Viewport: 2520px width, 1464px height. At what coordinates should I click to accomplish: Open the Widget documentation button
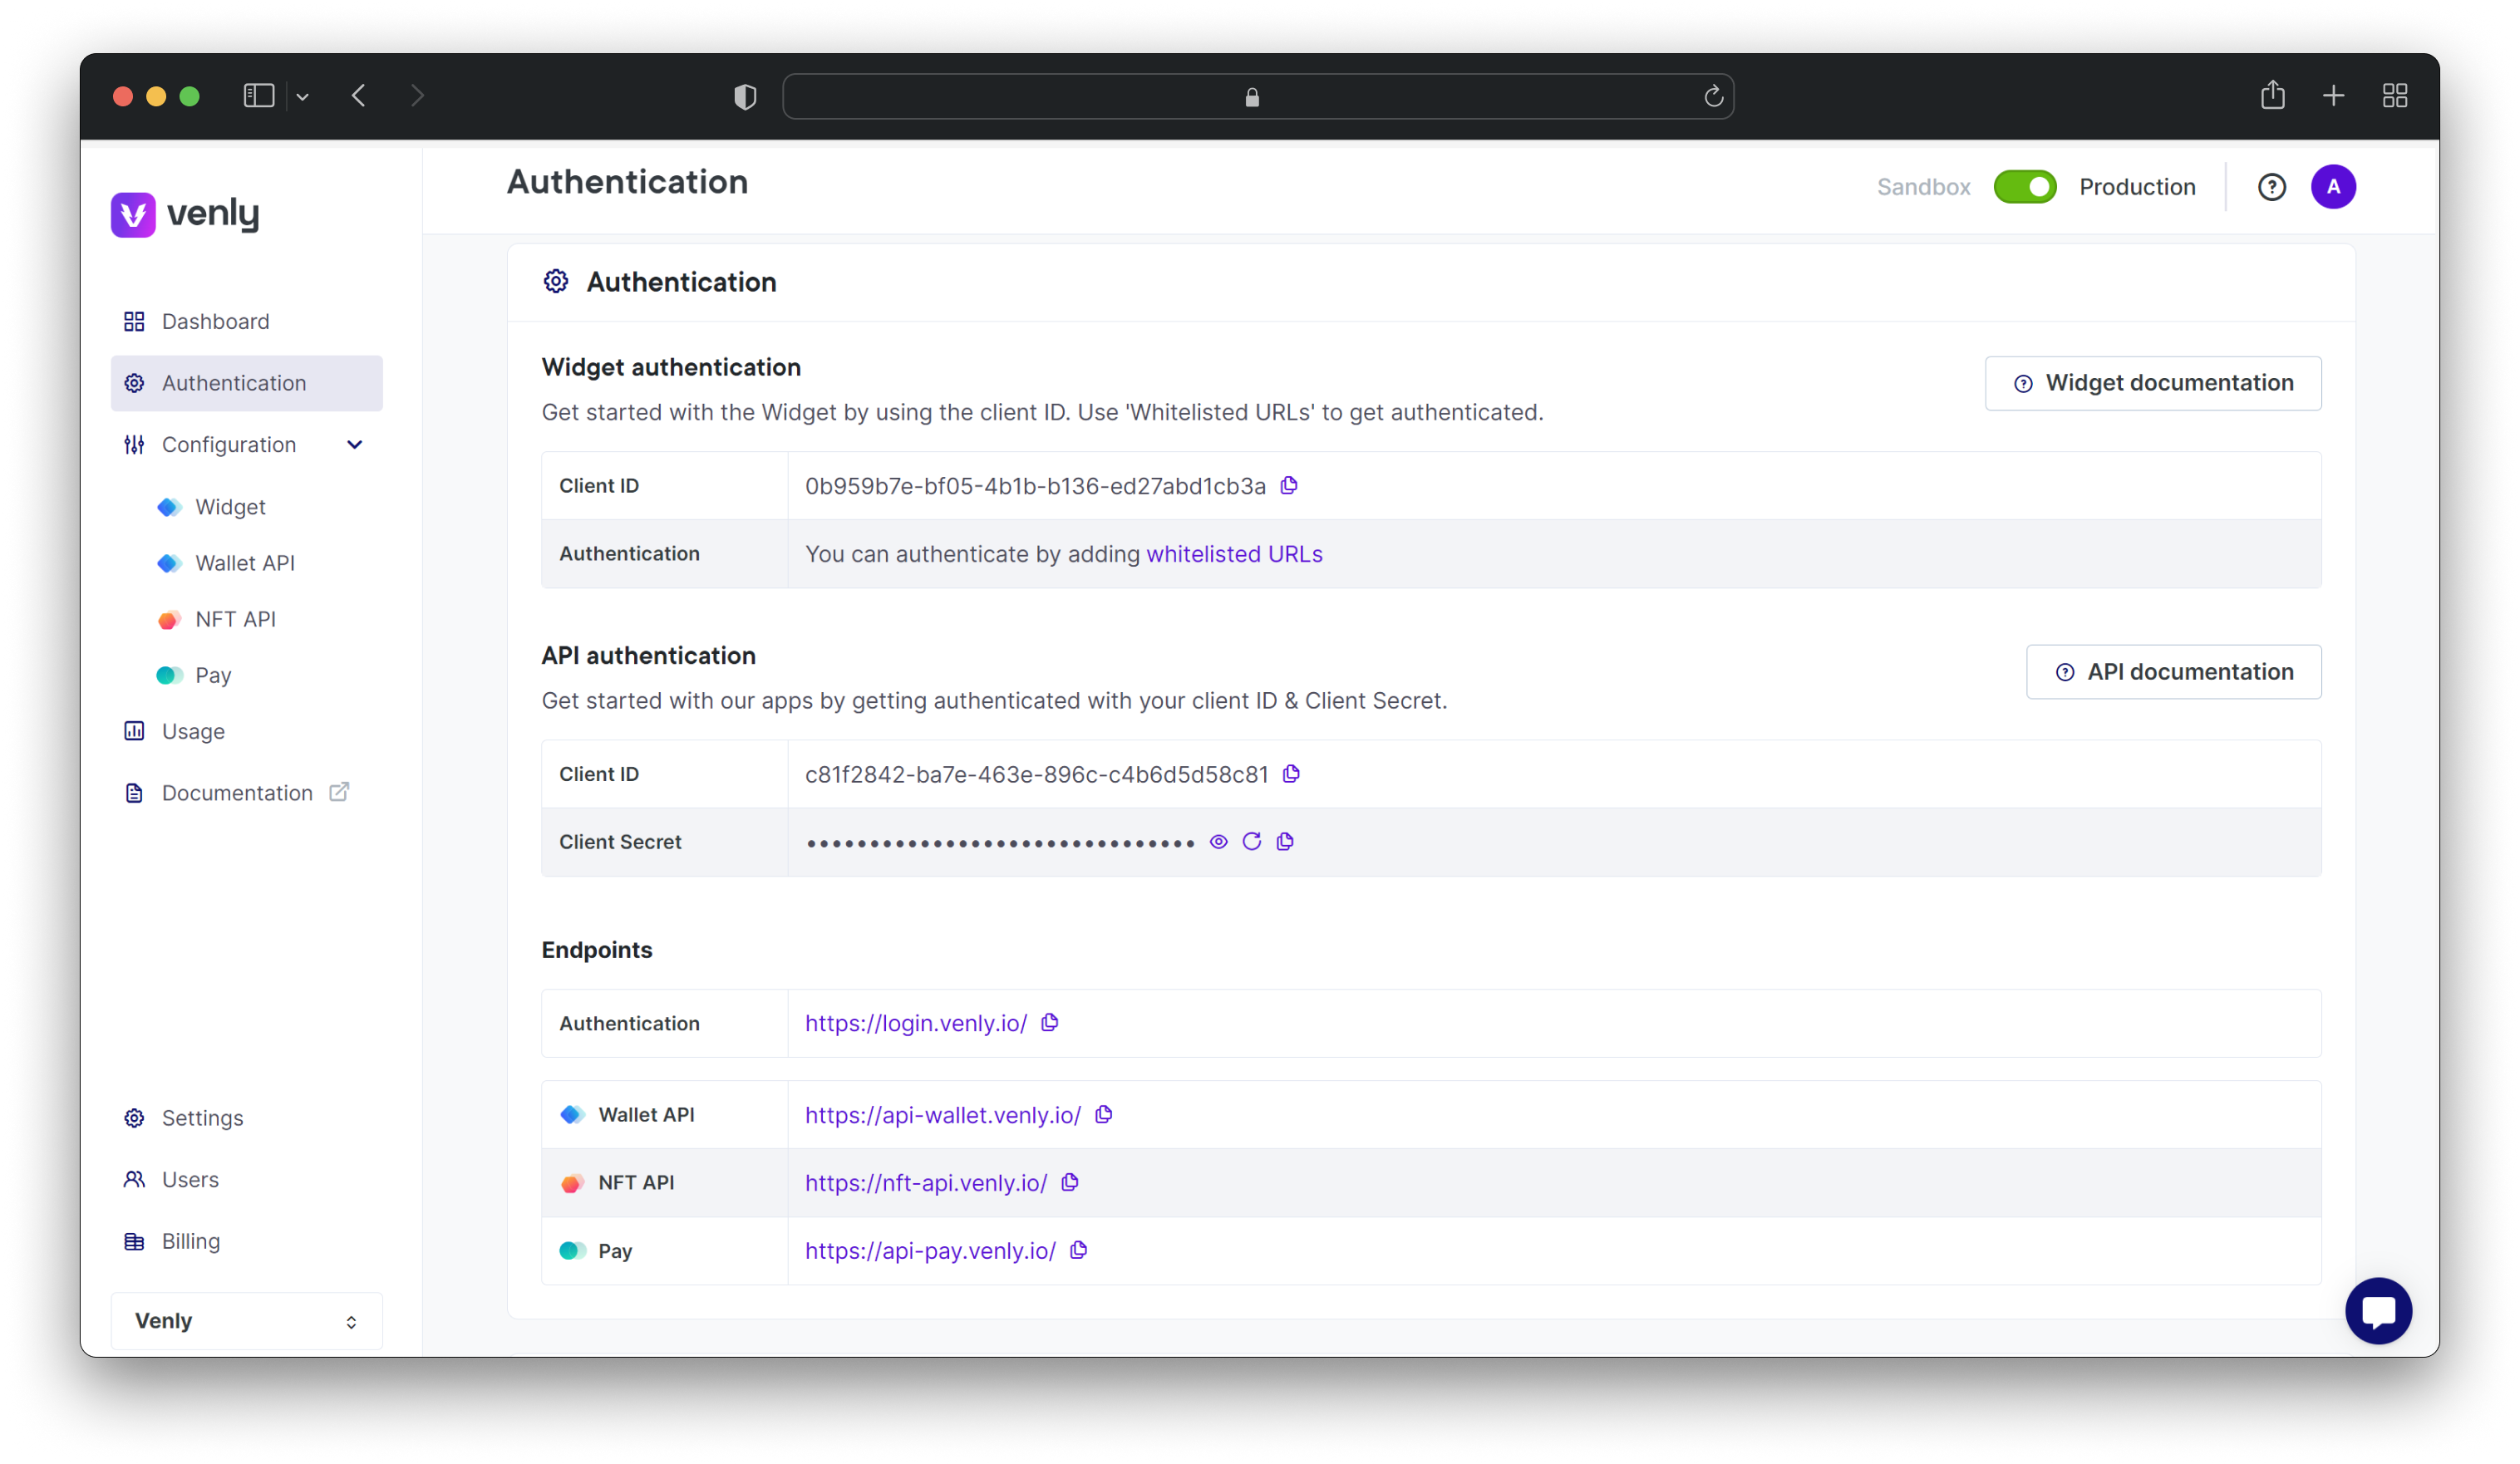(2153, 381)
